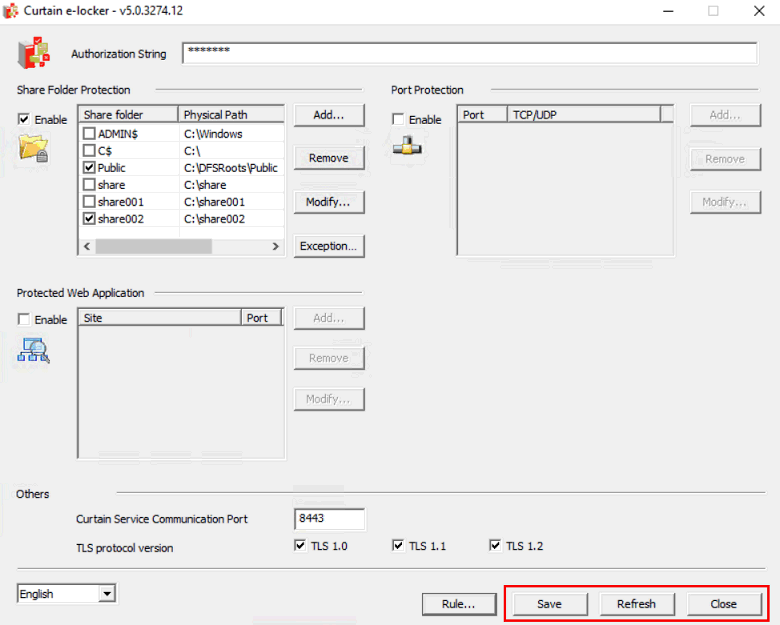
Task: Click the Authorization String input field
Action: [x=469, y=53]
